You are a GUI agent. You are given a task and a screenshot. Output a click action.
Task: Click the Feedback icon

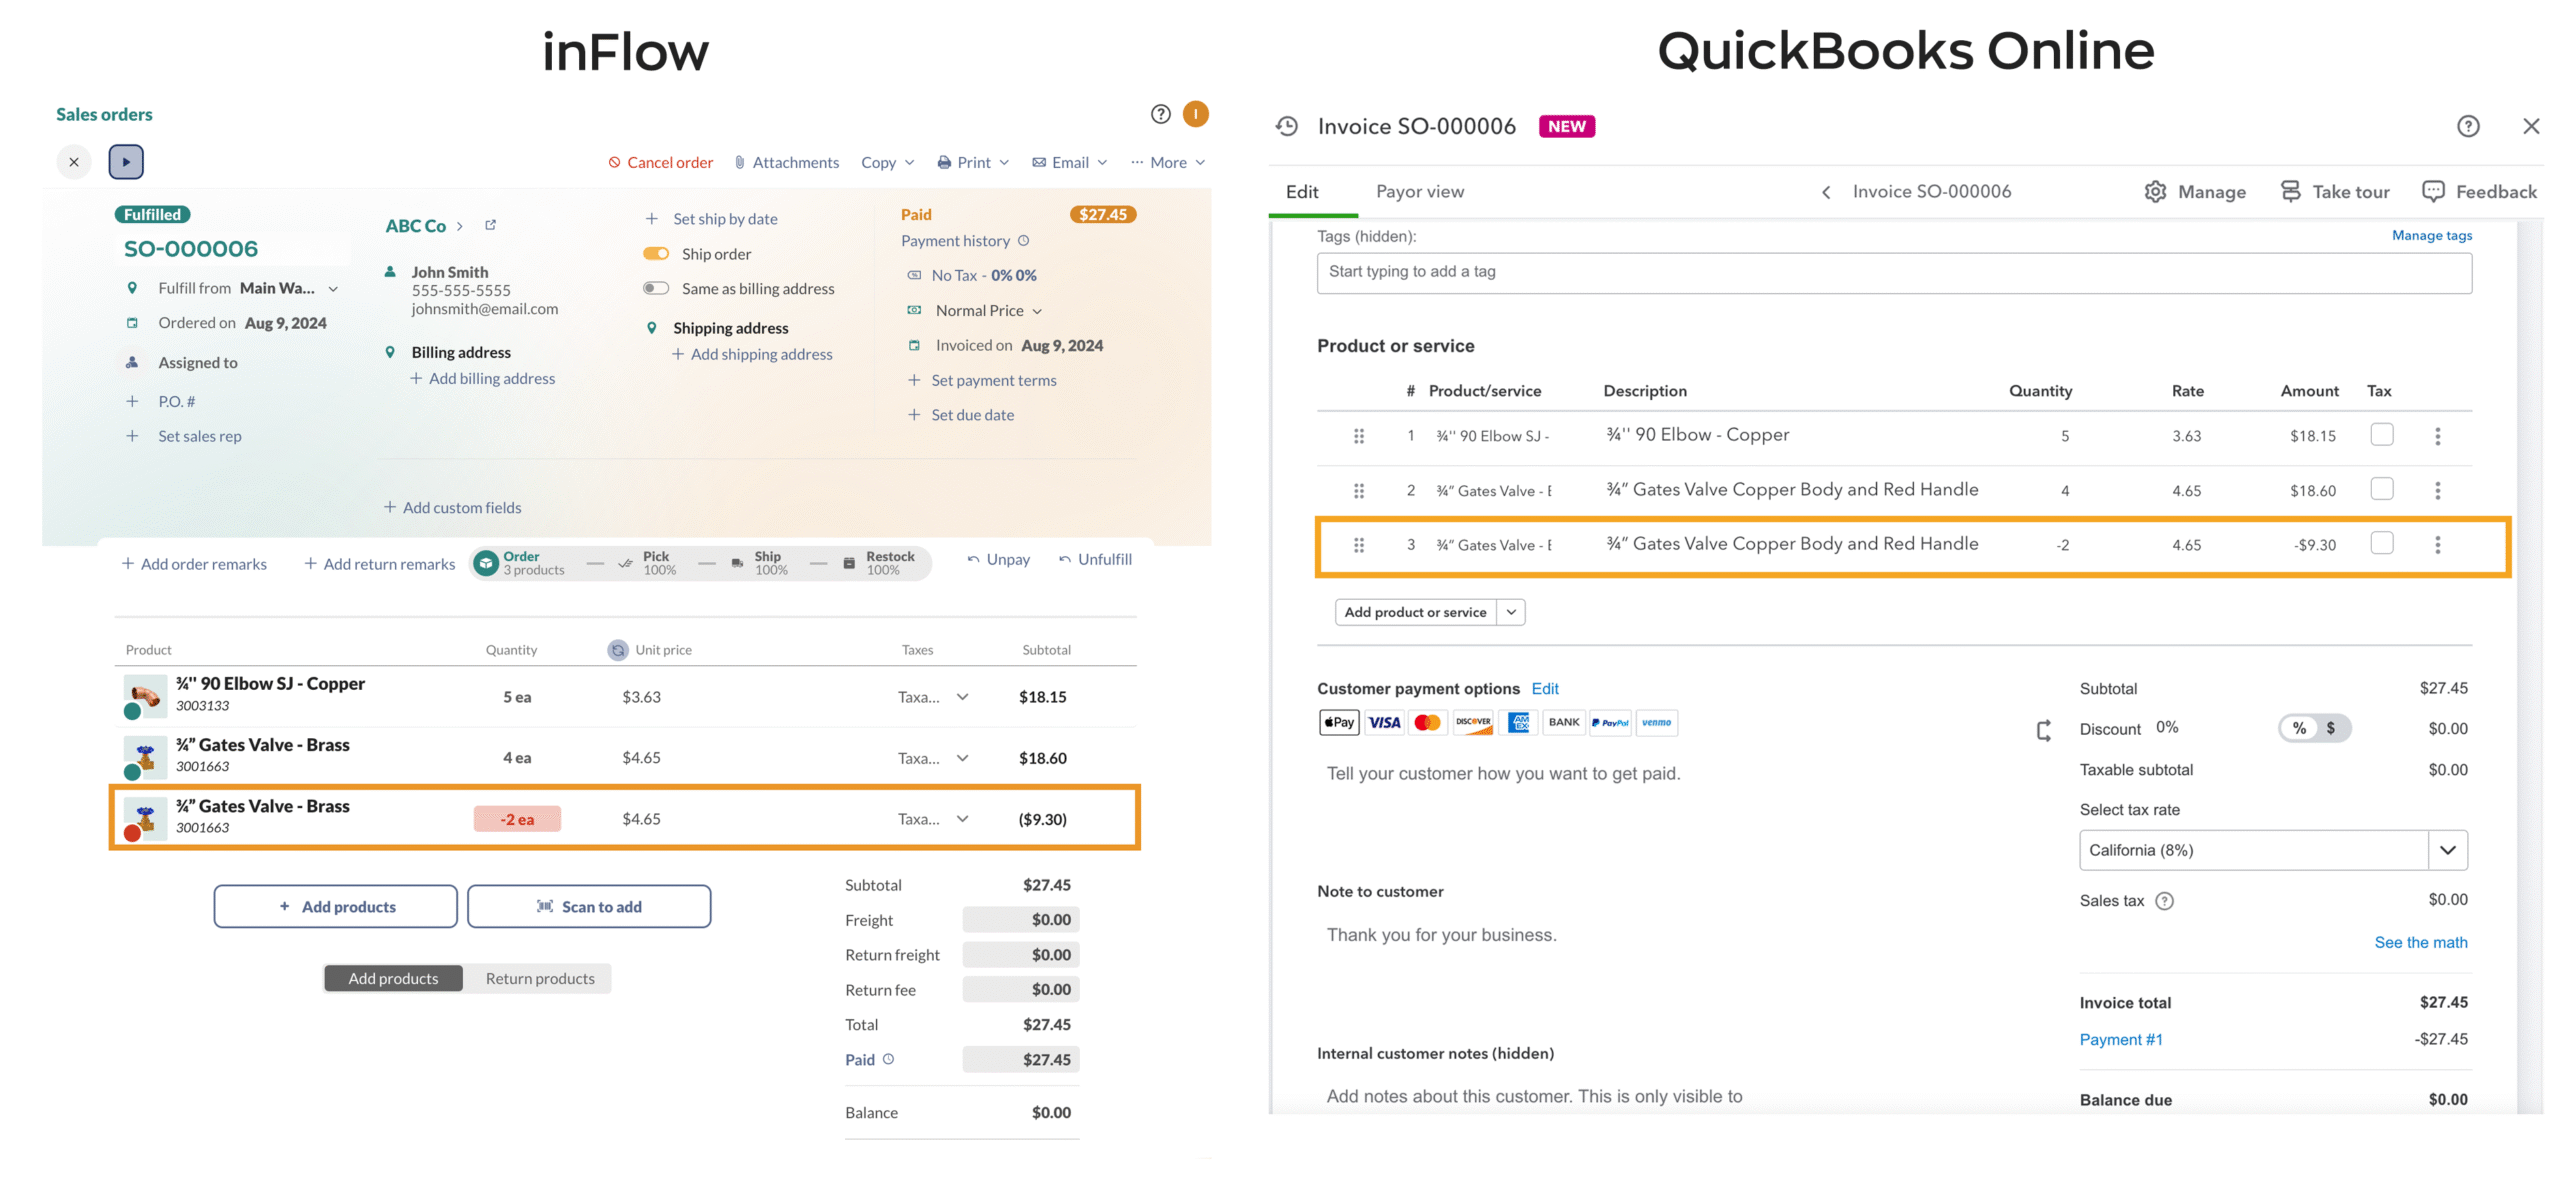click(2435, 191)
